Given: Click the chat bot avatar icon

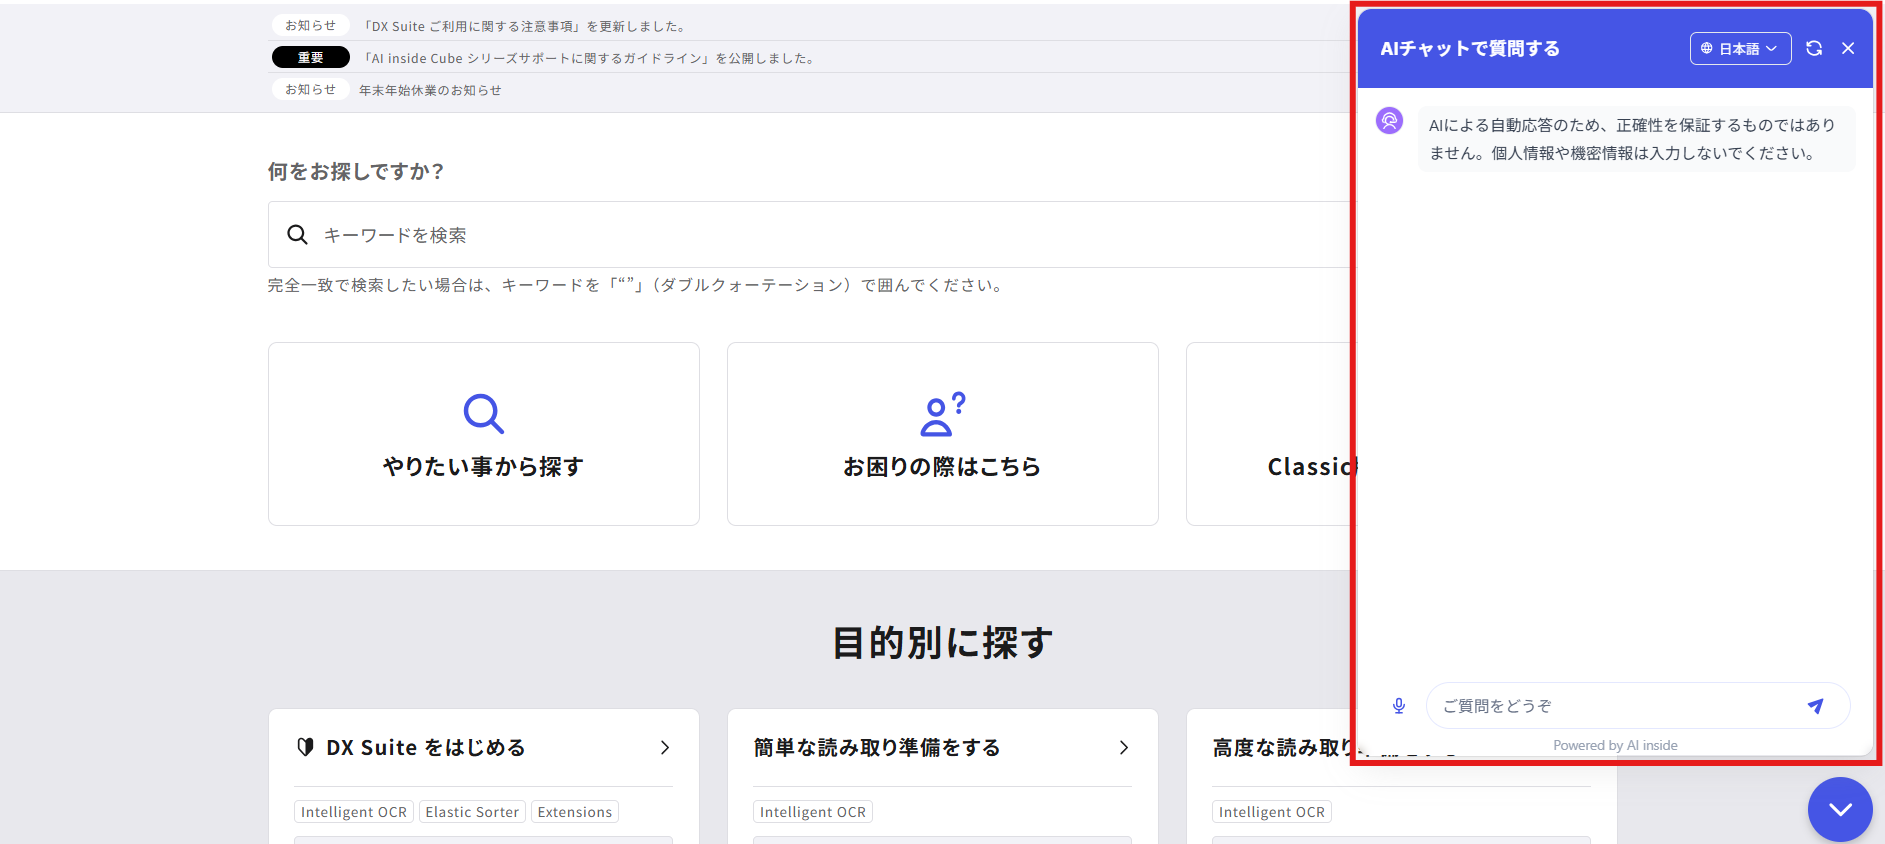Looking at the screenshot, I should 1389,121.
